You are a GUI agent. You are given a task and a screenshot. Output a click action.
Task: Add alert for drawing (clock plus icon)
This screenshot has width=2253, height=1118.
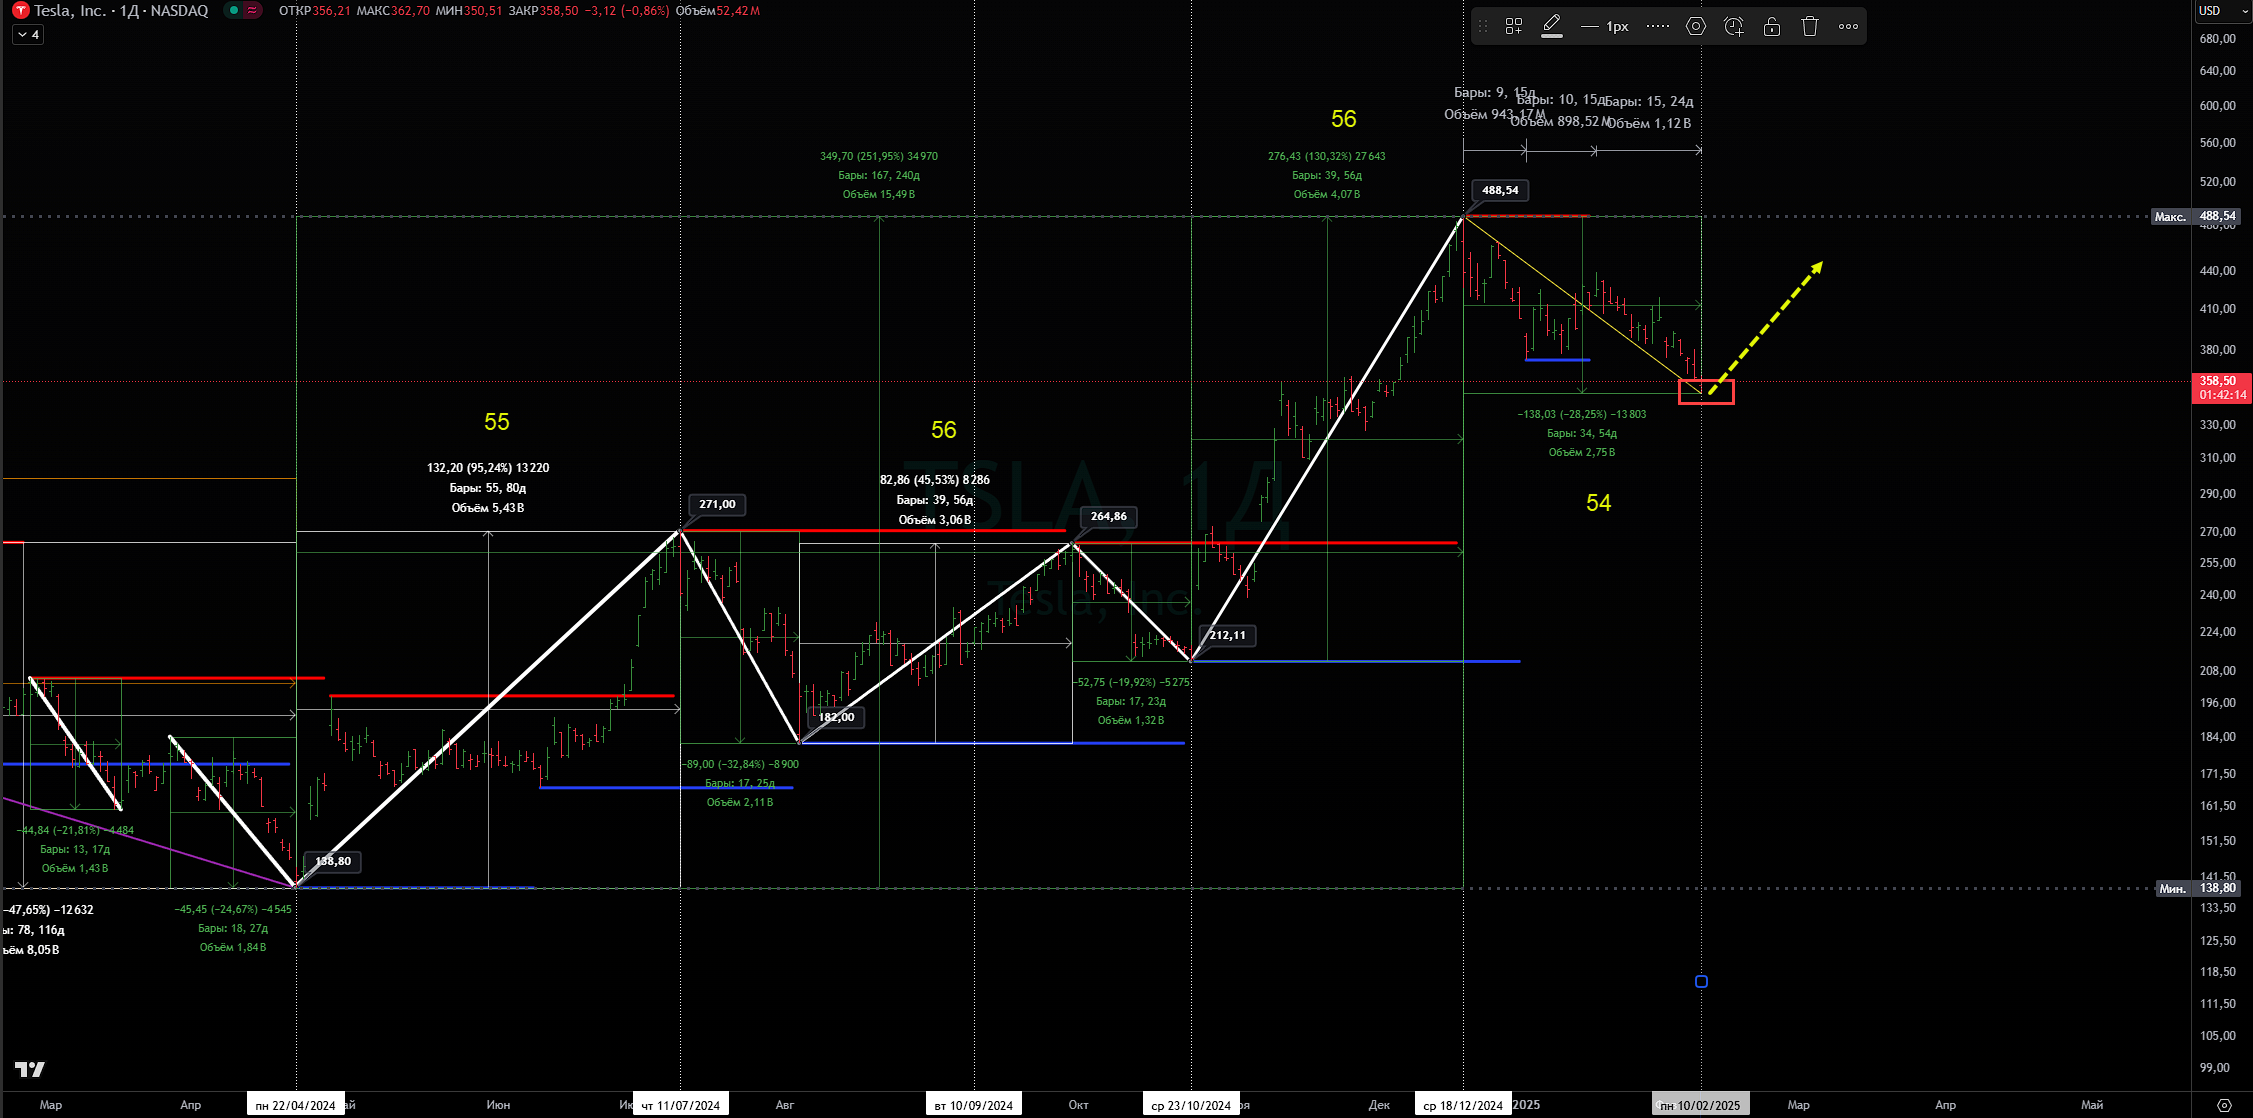coord(1734,26)
